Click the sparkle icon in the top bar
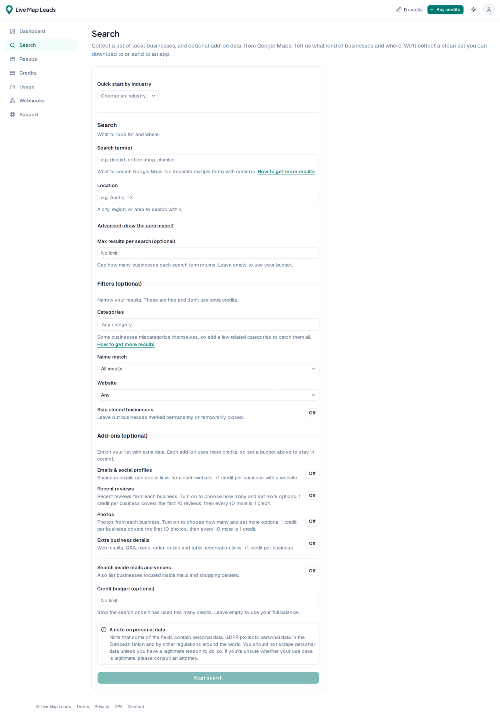Image resolution: width=500 pixels, height=715 pixels. [474, 10]
